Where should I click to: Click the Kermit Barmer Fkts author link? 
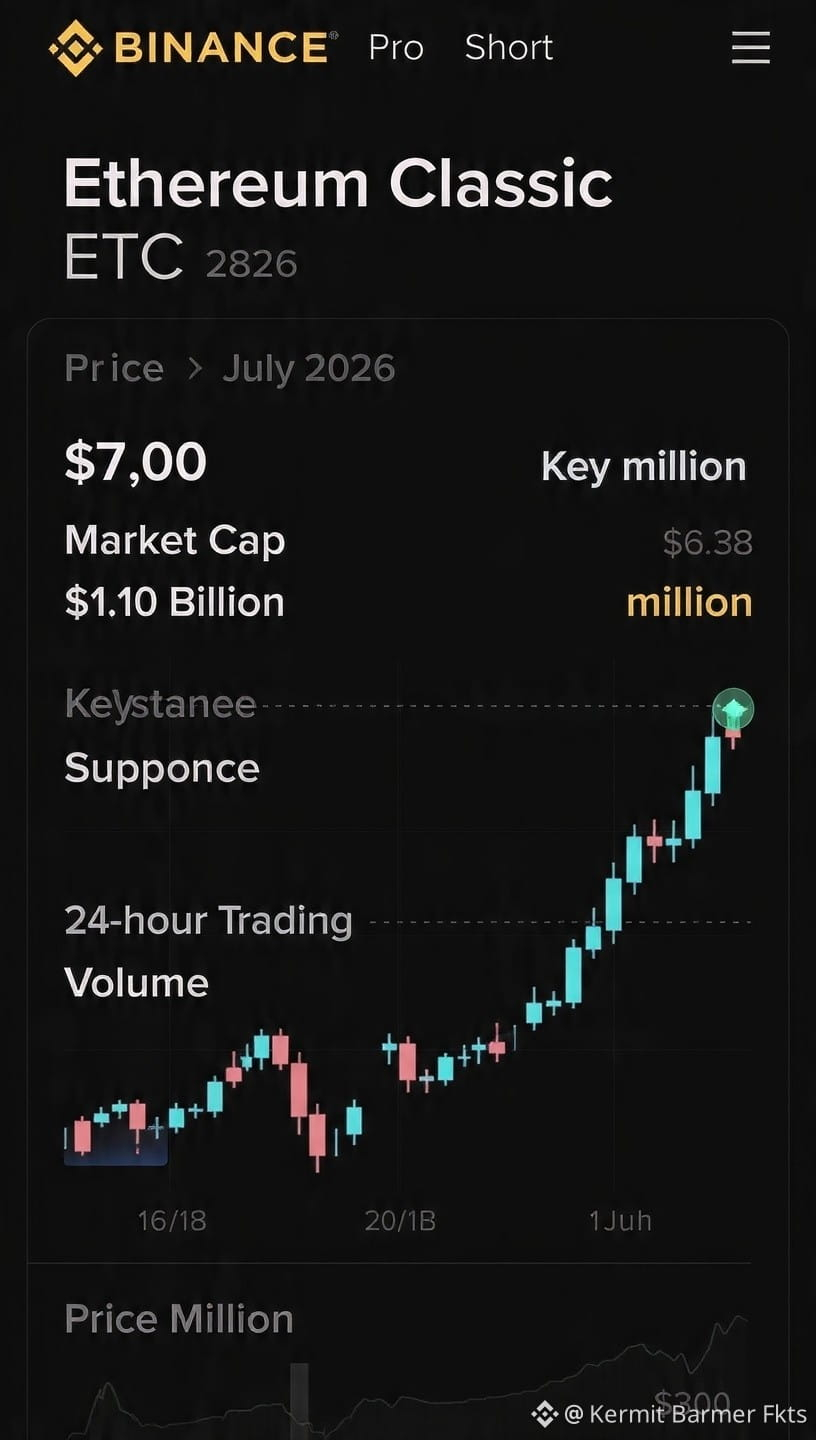click(696, 1413)
